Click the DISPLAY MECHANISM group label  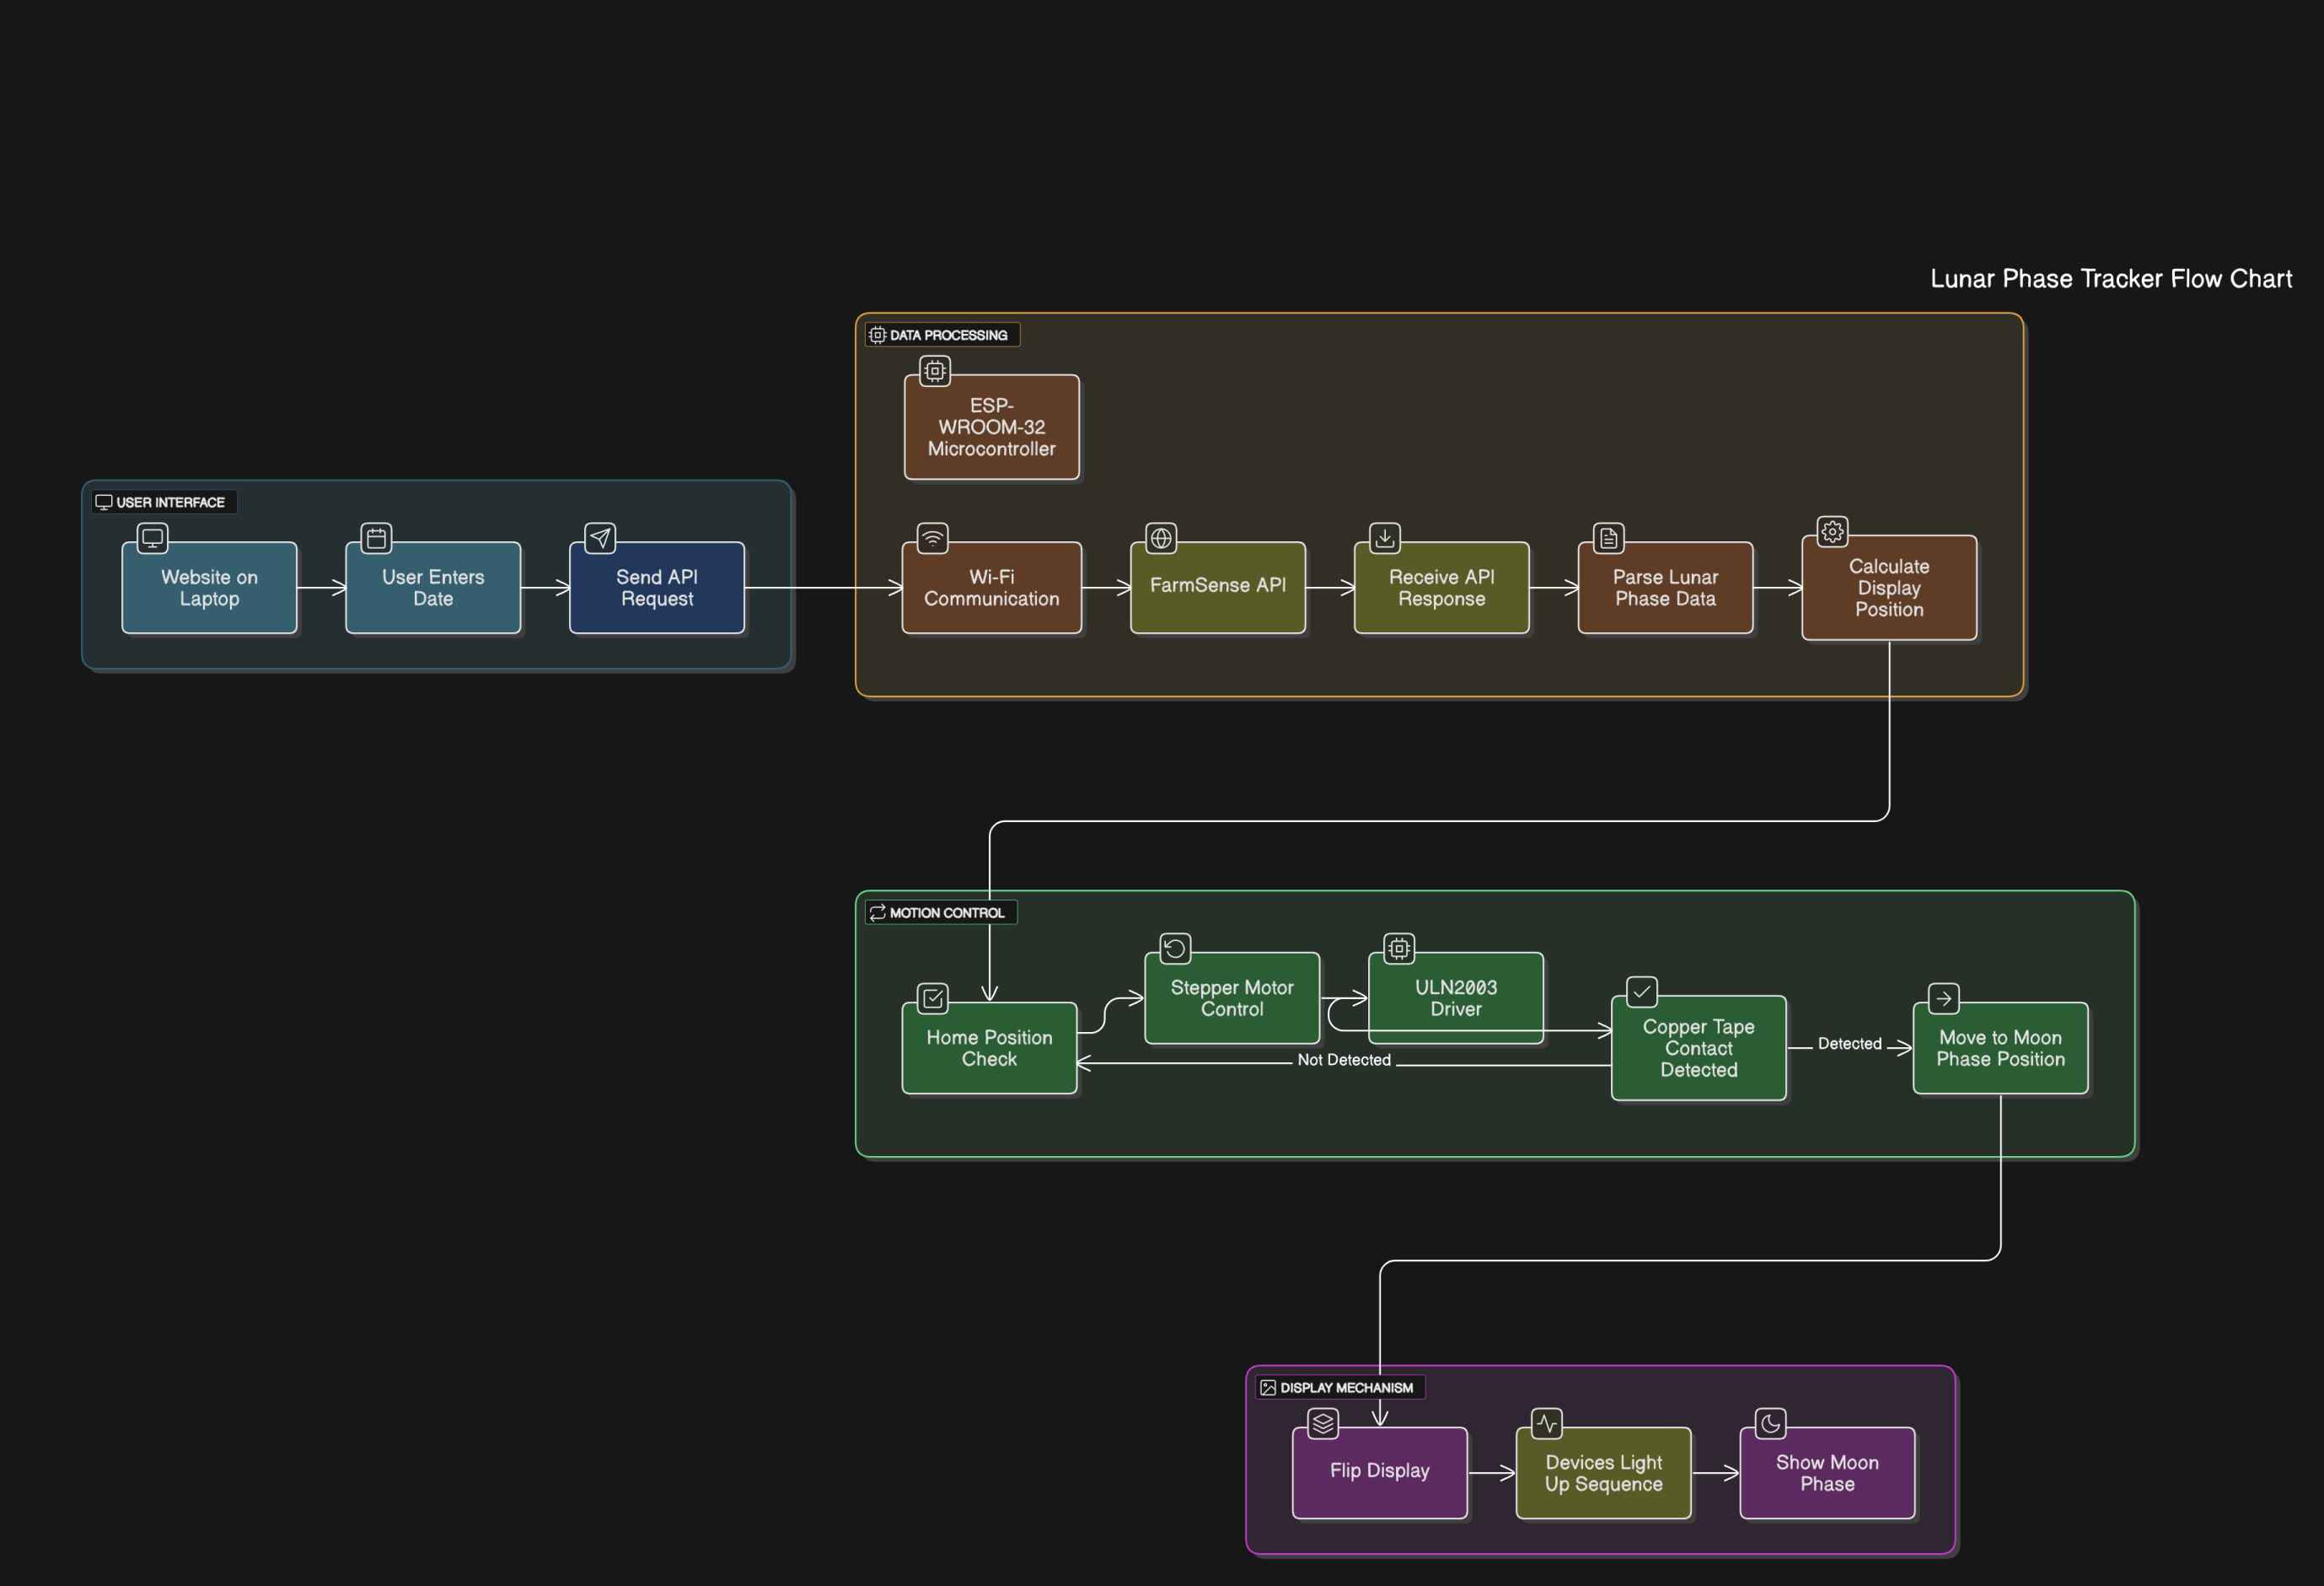pos(1341,1388)
